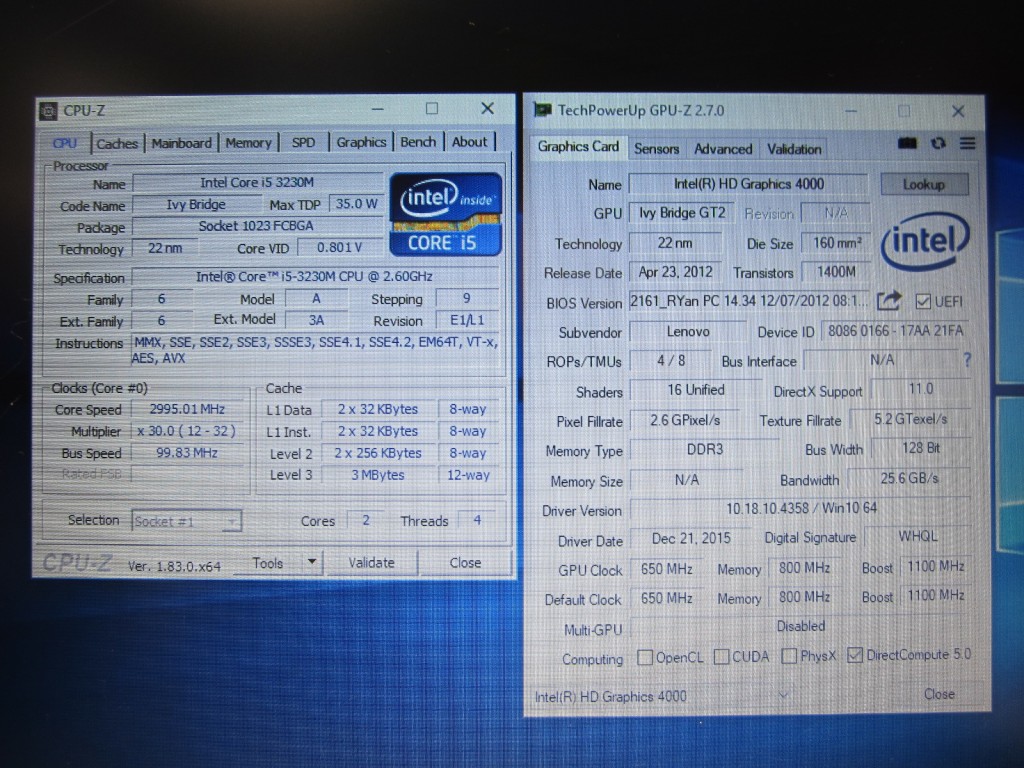Click the GPU-Z screenshot camera icon
Screen dimensions: 1024x768
coord(907,143)
